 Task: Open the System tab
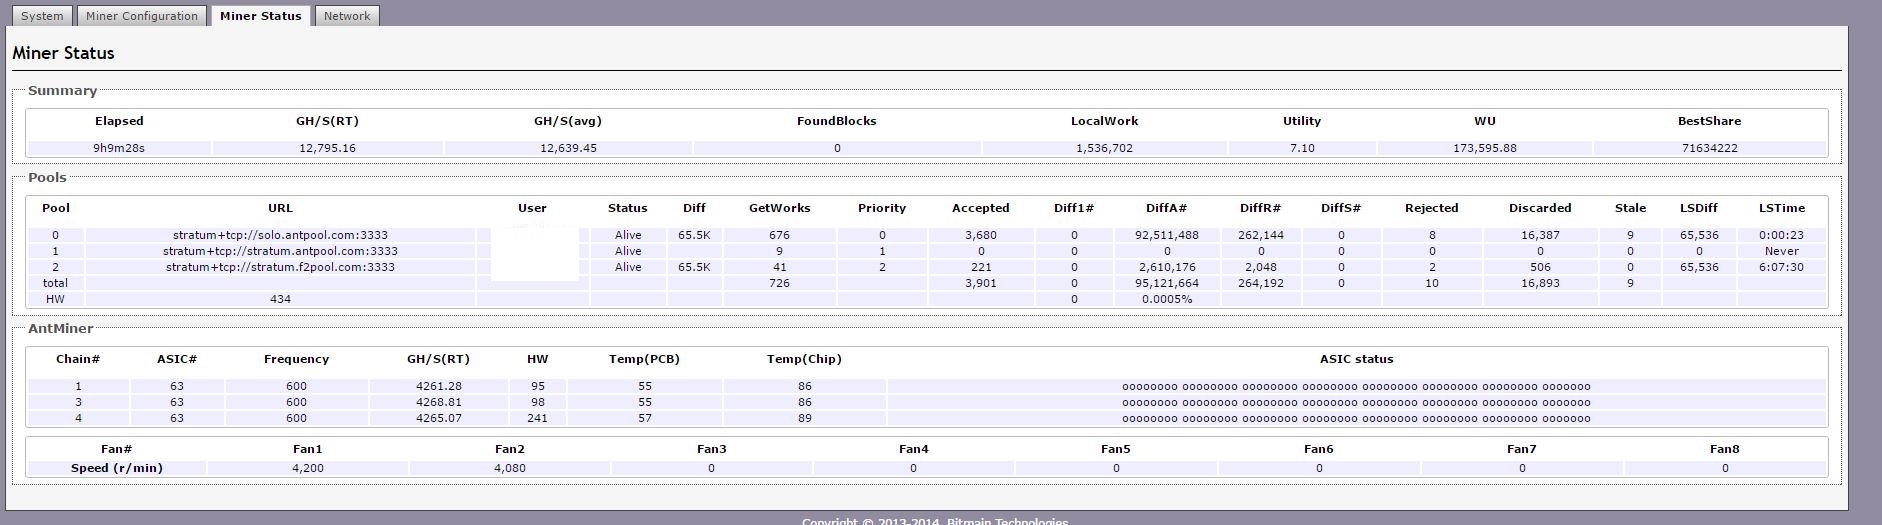point(42,16)
